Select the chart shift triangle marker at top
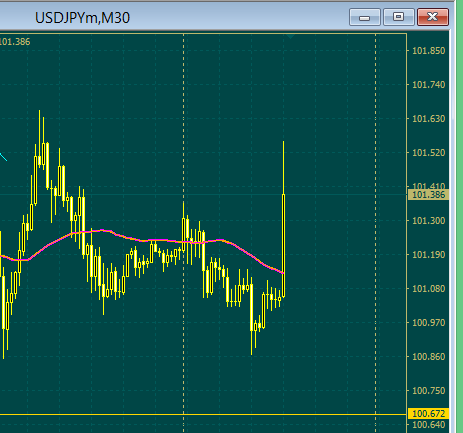The width and height of the screenshot is (463, 433). point(290,36)
